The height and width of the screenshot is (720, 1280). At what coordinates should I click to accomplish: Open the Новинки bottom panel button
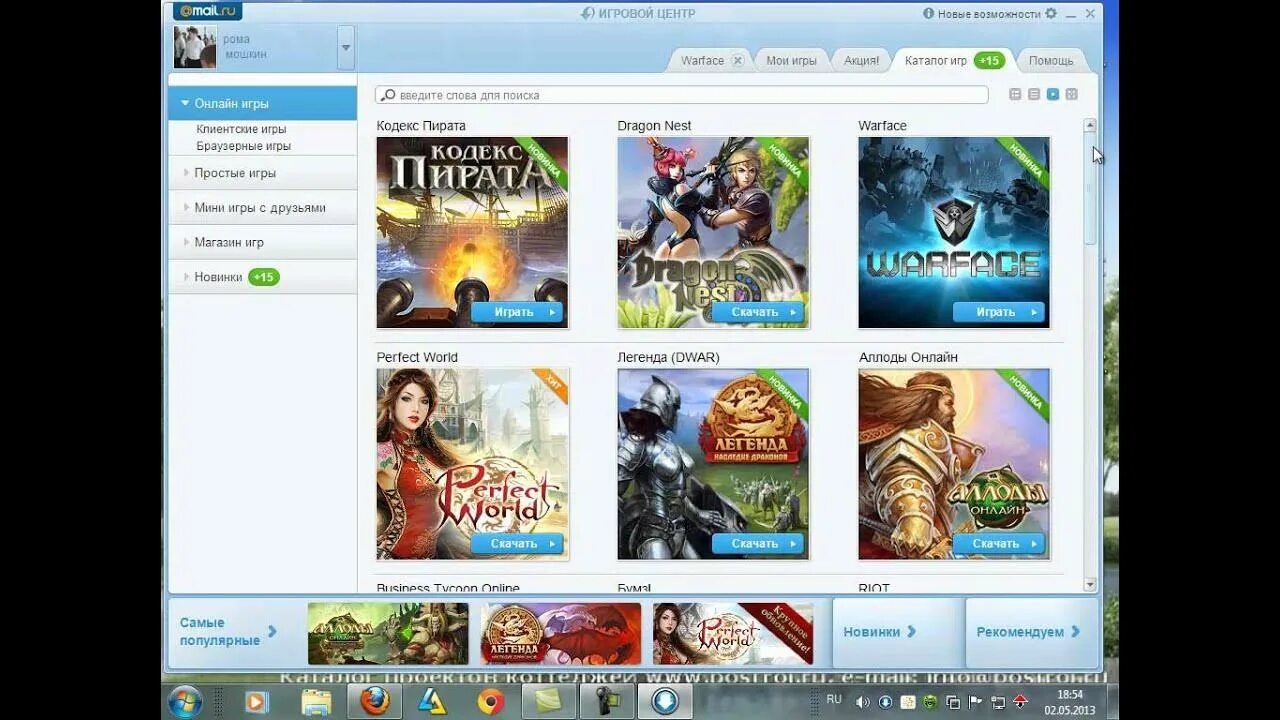pyautogui.click(x=897, y=632)
